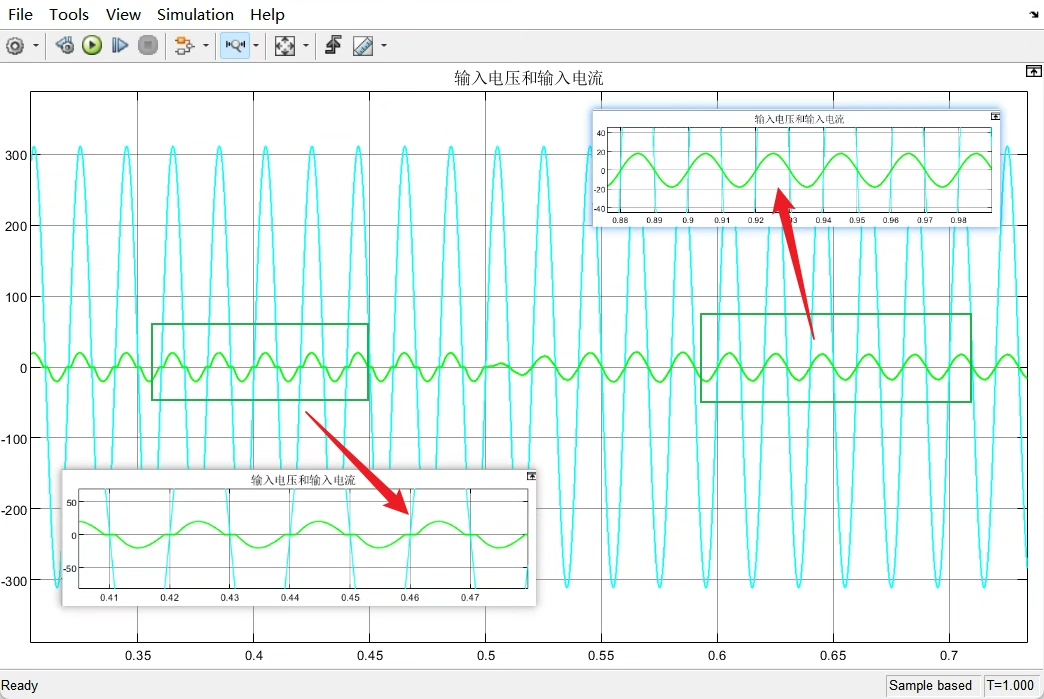
Task: Click the lower inset plot title
Action: (303, 480)
